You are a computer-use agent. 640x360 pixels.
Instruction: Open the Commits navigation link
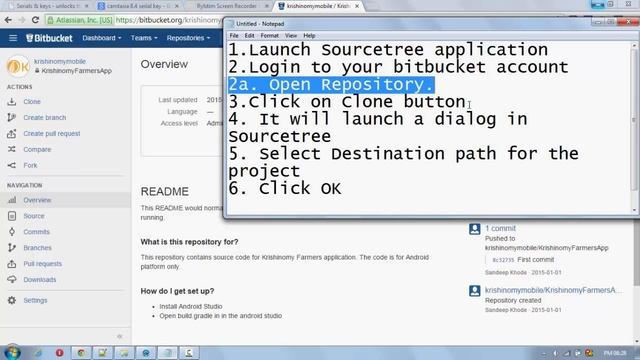[x=36, y=232]
